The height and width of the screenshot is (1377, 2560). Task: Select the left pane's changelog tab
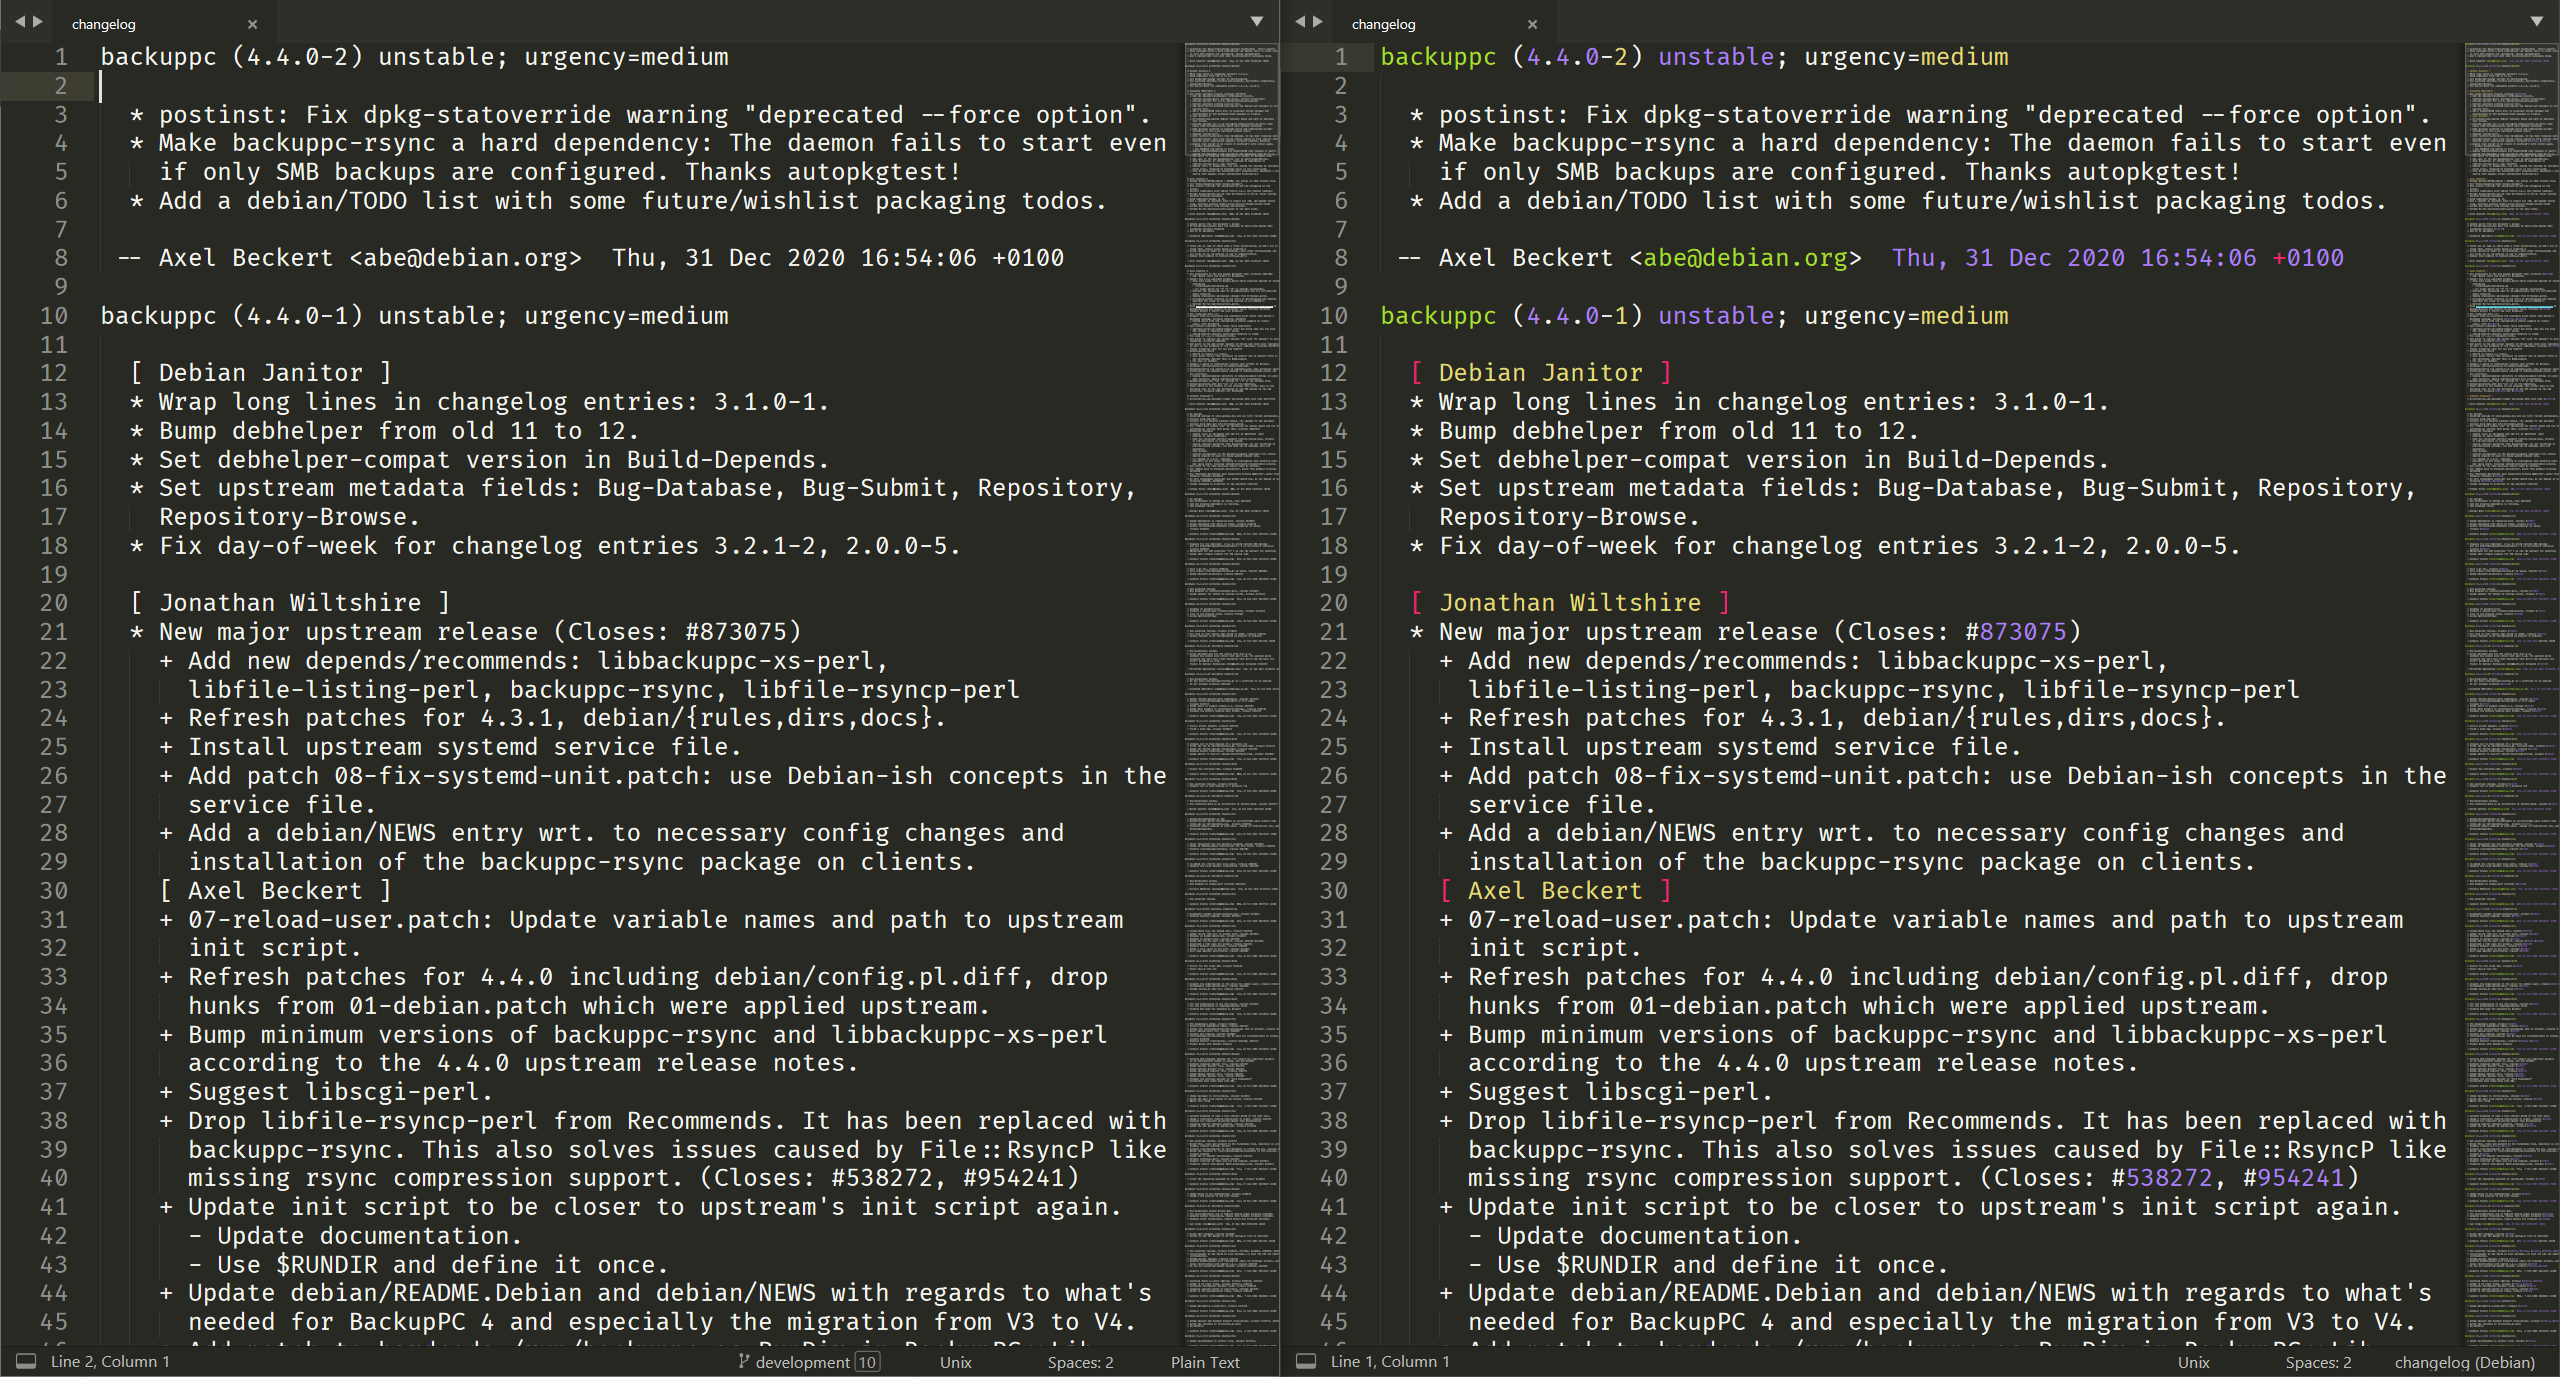(104, 24)
